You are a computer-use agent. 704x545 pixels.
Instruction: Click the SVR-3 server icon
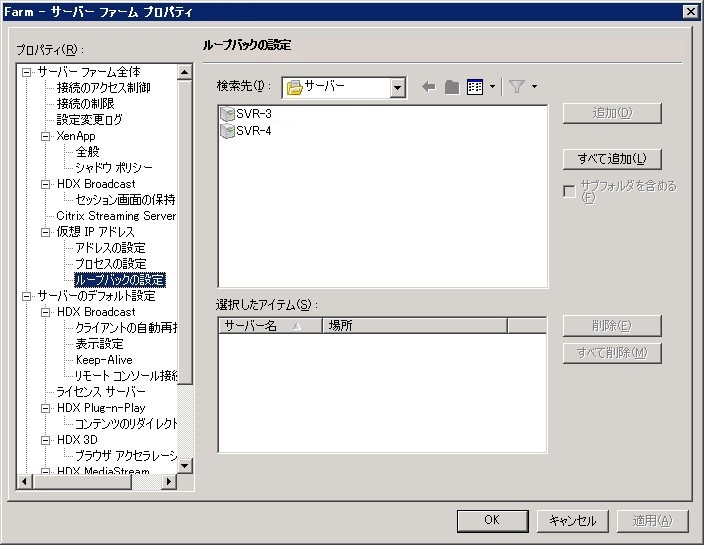227,114
